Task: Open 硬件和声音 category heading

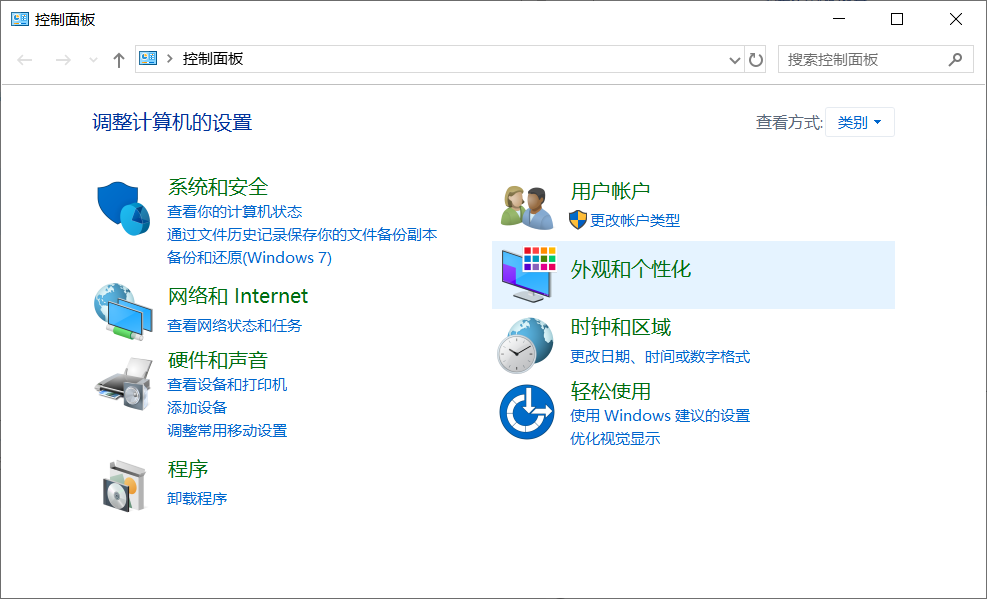Action: (x=218, y=360)
